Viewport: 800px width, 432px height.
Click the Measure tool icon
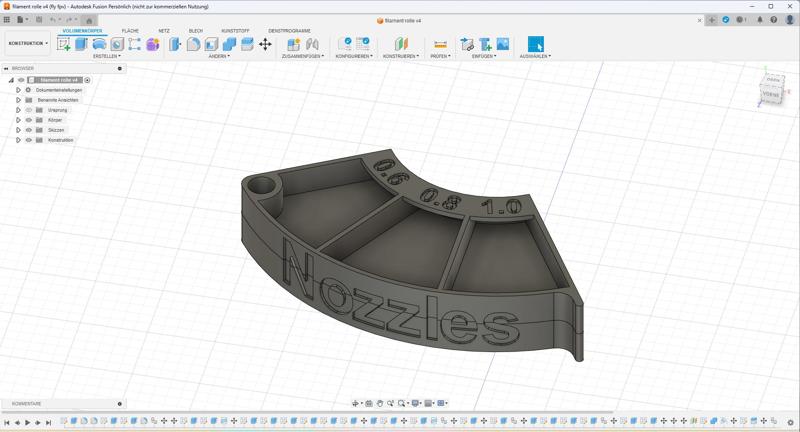pyautogui.click(x=440, y=44)
